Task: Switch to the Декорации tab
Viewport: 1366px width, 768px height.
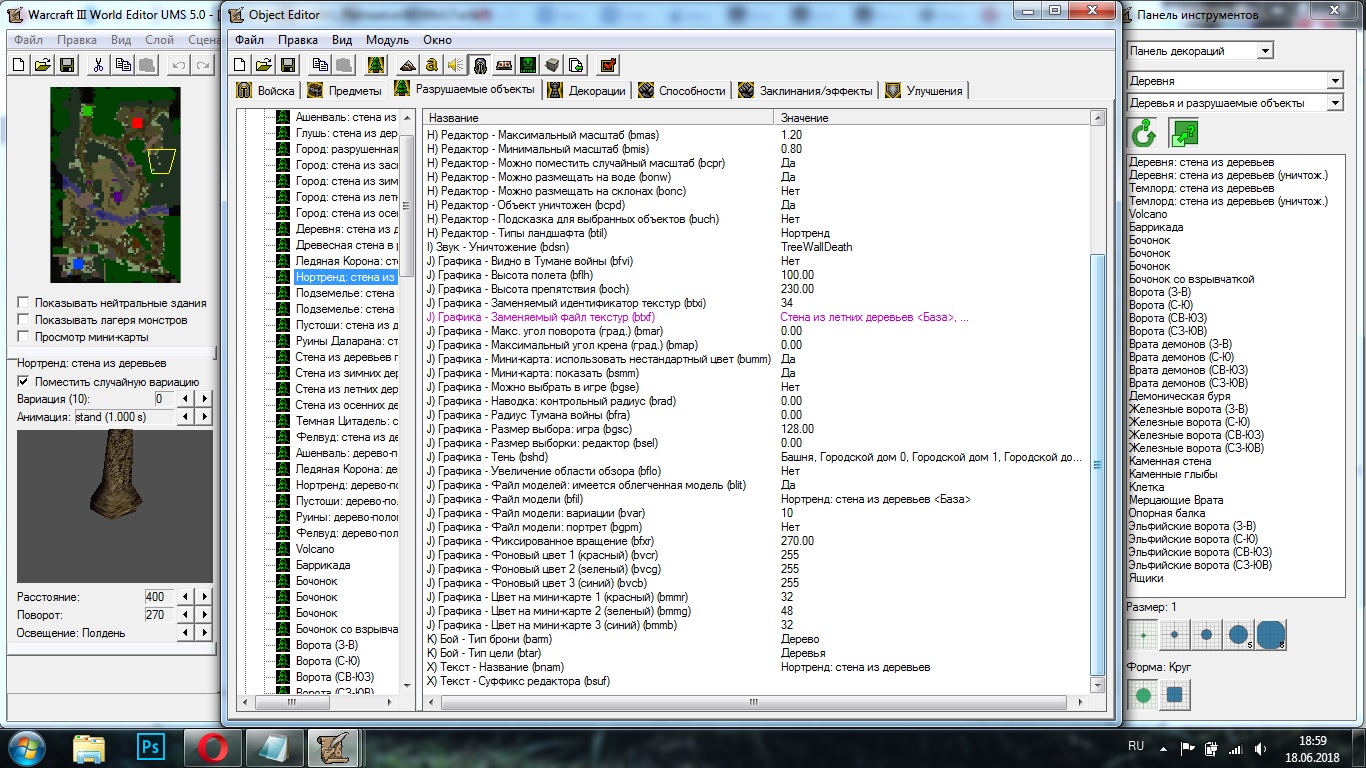Action: [x=588, y=91]
